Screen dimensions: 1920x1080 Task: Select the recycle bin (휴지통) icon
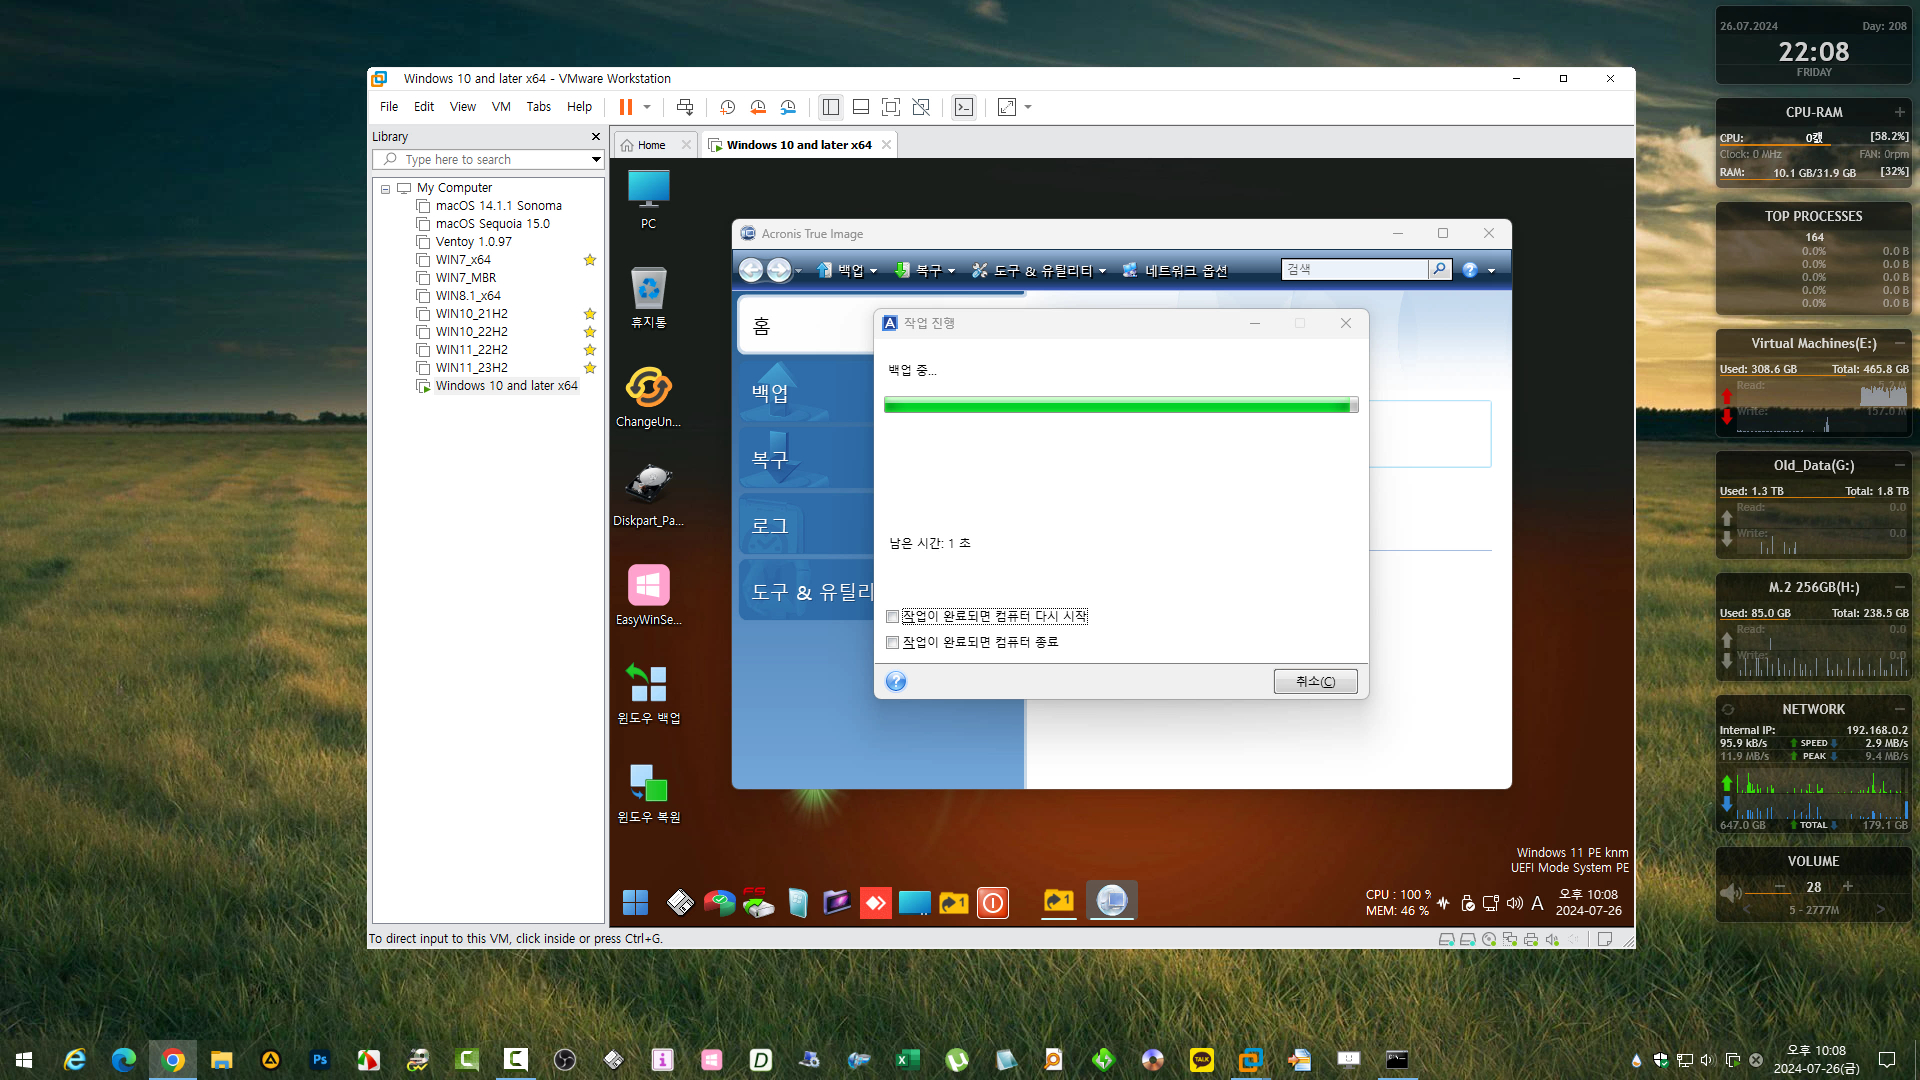tap(648, 297)
